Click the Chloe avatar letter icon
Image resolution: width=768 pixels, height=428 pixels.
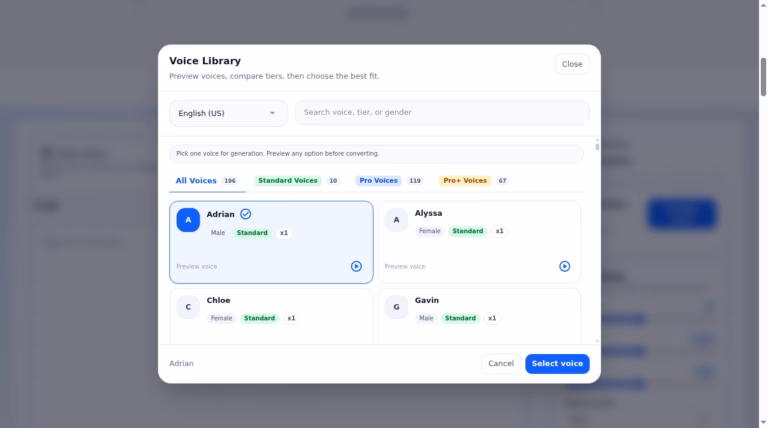(x=188, y=307)
